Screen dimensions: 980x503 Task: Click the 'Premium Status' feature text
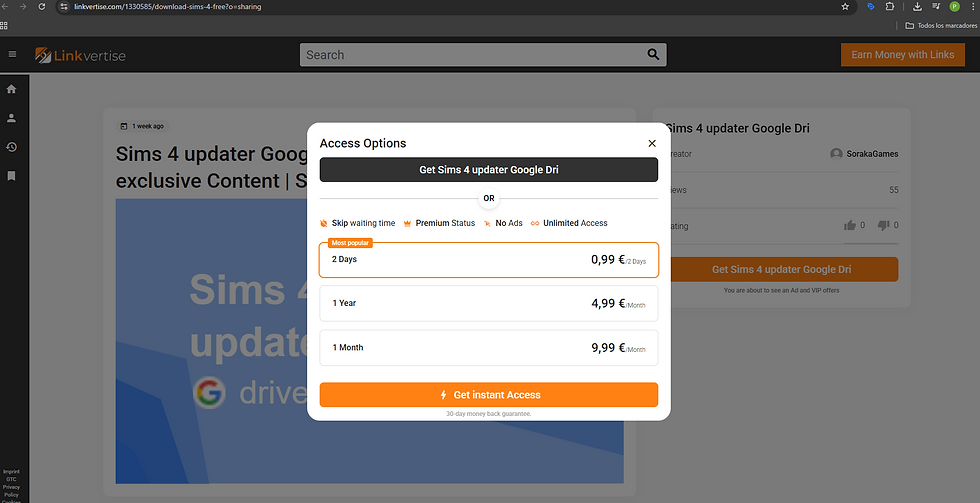[x=445, y=223]
